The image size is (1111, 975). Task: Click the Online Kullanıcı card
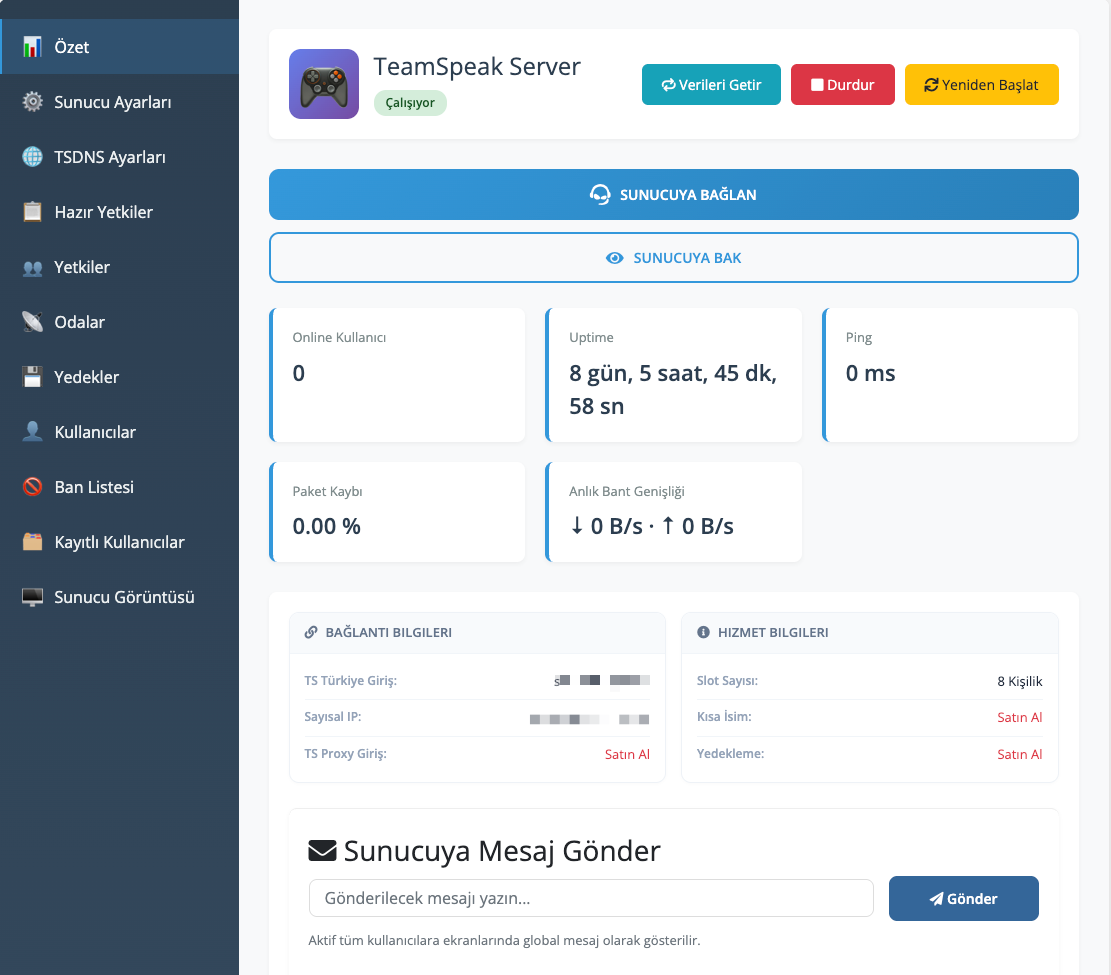pos(397,375)
